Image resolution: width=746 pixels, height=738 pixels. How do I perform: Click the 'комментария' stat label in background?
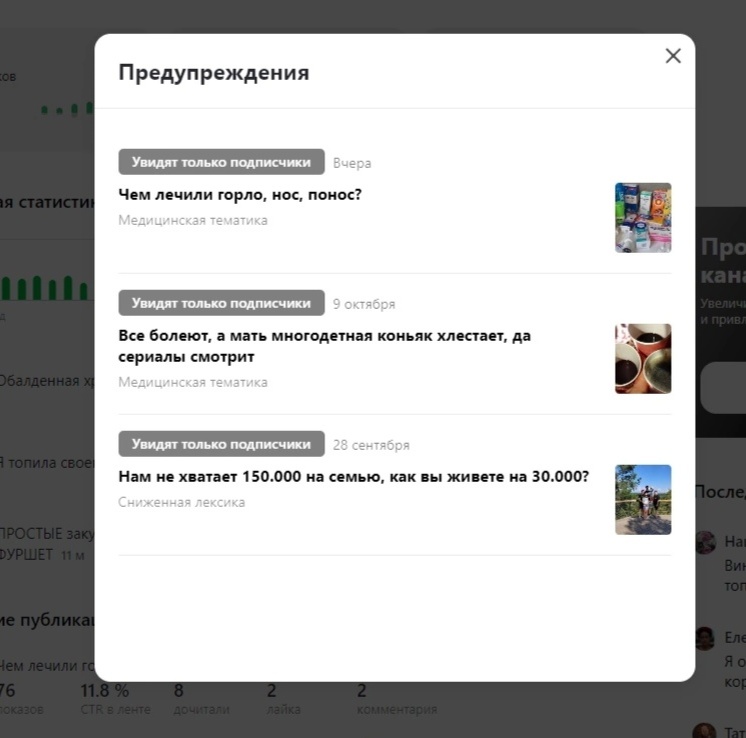pyautogui.click(x=397, y=709)
